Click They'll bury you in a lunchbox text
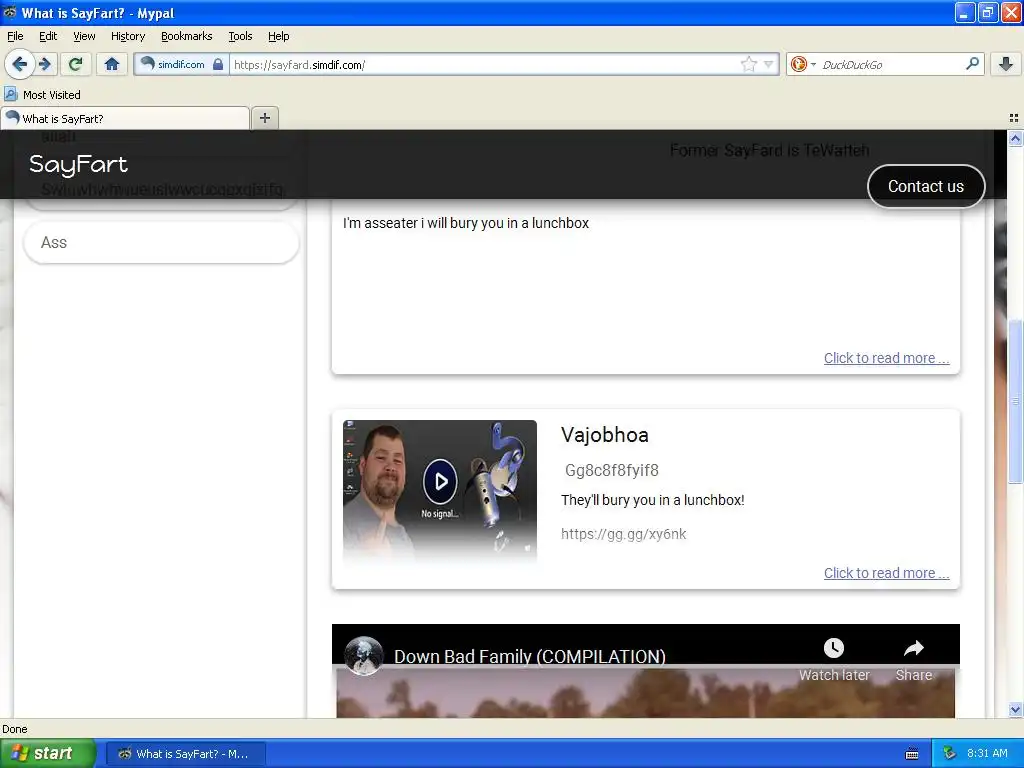 tap(652, 500)
